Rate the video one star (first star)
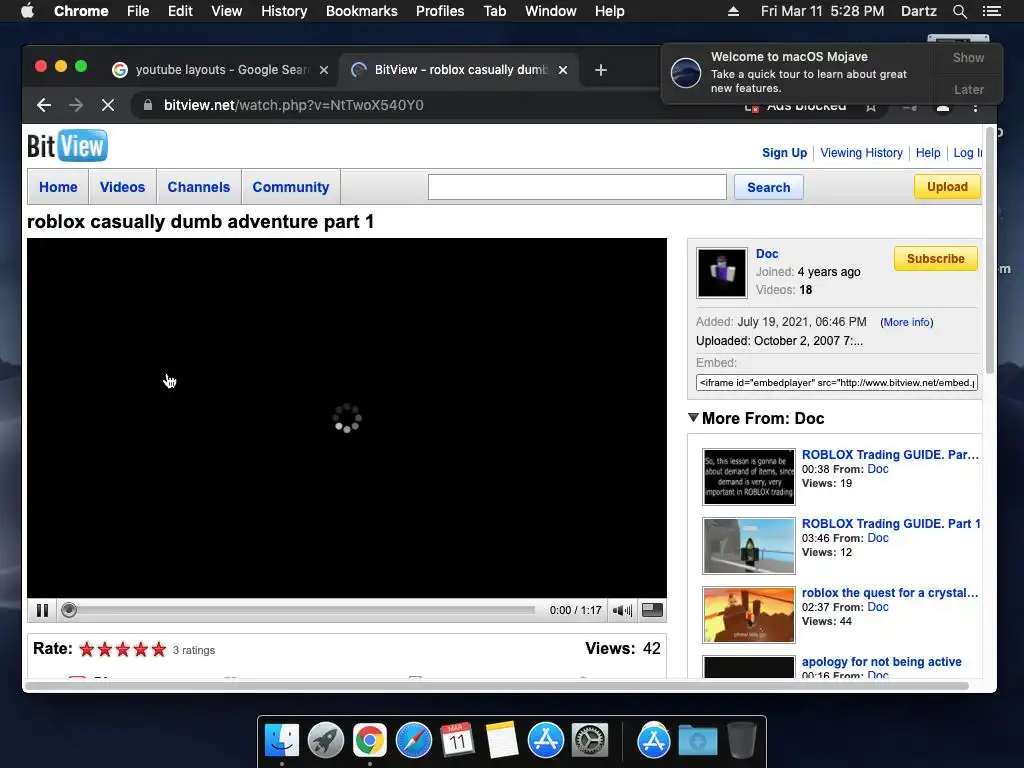The width and height of the screenshot is (1024, 768). [x=86, y=649]
